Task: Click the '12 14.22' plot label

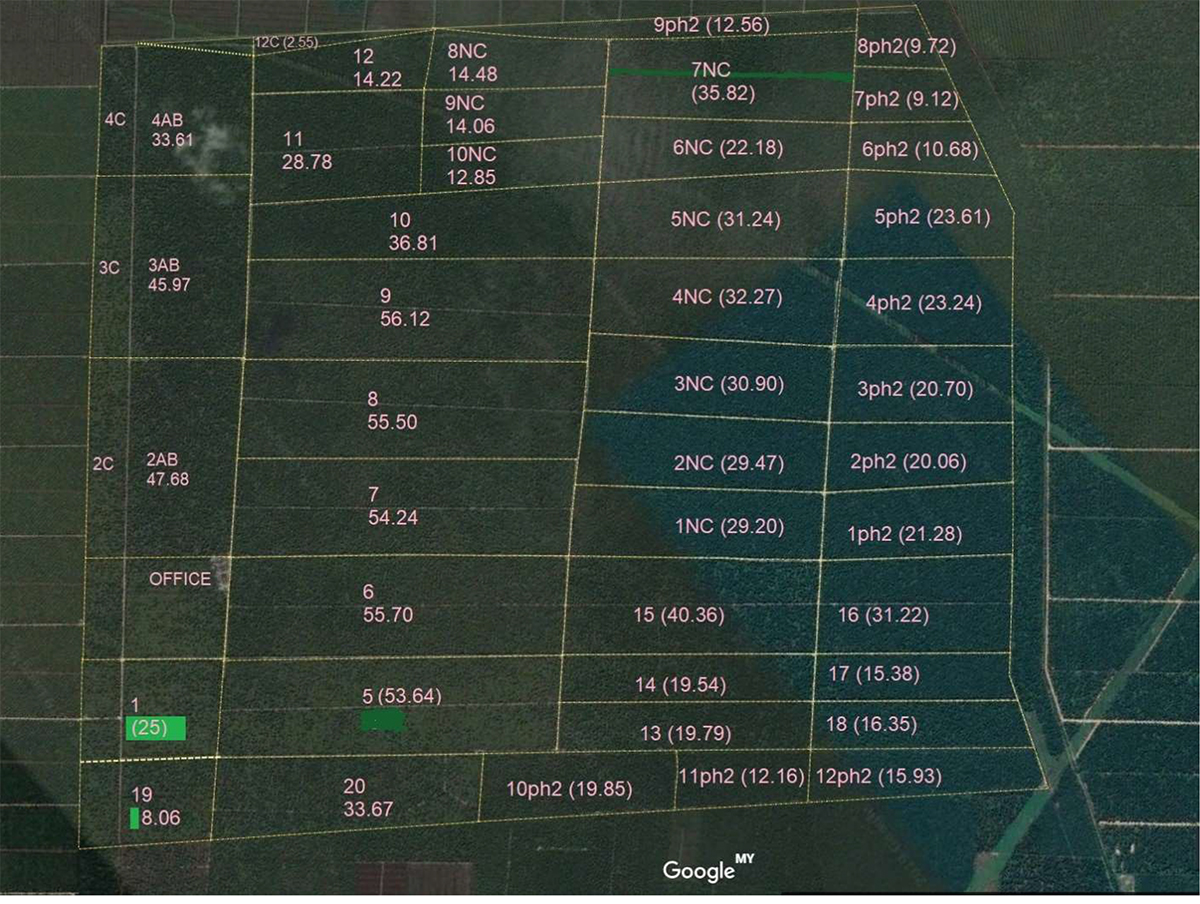Action: (377, 69)
